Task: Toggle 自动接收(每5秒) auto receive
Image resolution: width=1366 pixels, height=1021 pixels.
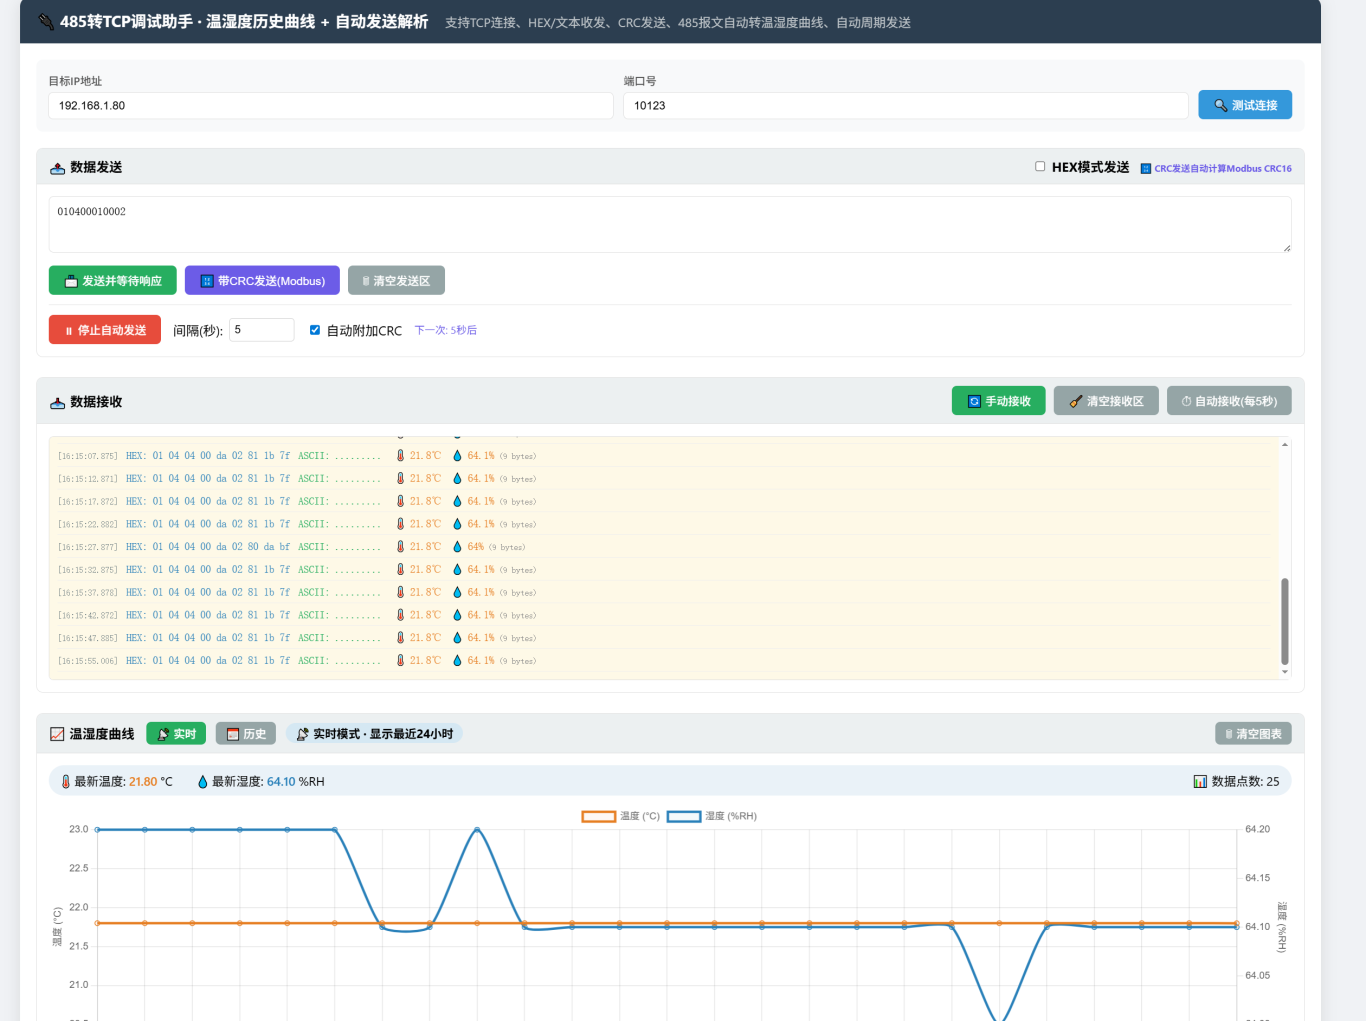Action: point(1229,401)
